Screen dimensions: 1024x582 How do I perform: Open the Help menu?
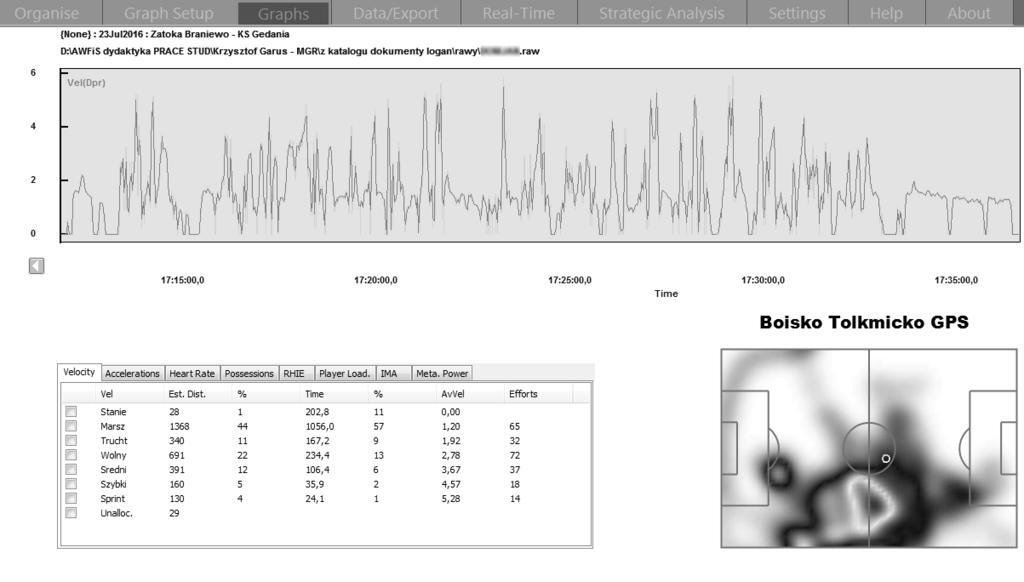pyautogui.click(x=886, y=13)
